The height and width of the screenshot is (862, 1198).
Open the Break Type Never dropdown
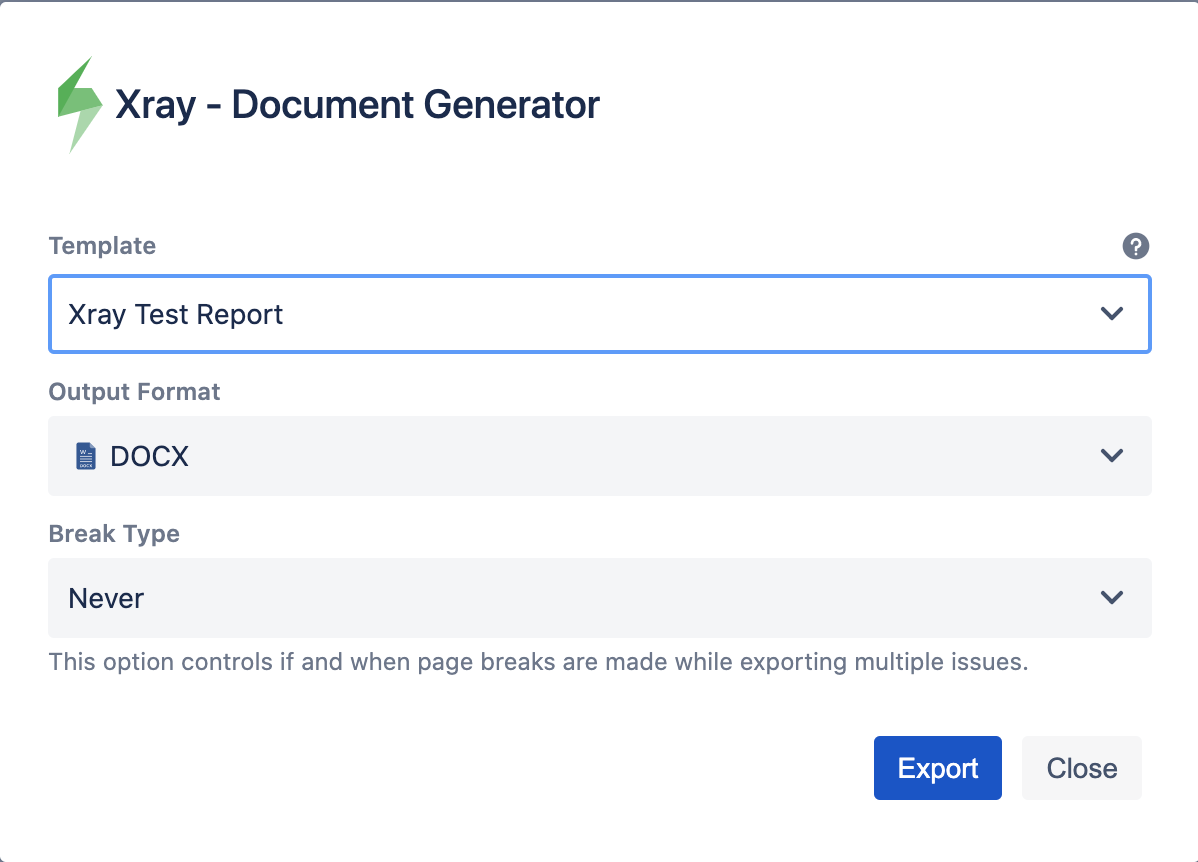(600, 598)
